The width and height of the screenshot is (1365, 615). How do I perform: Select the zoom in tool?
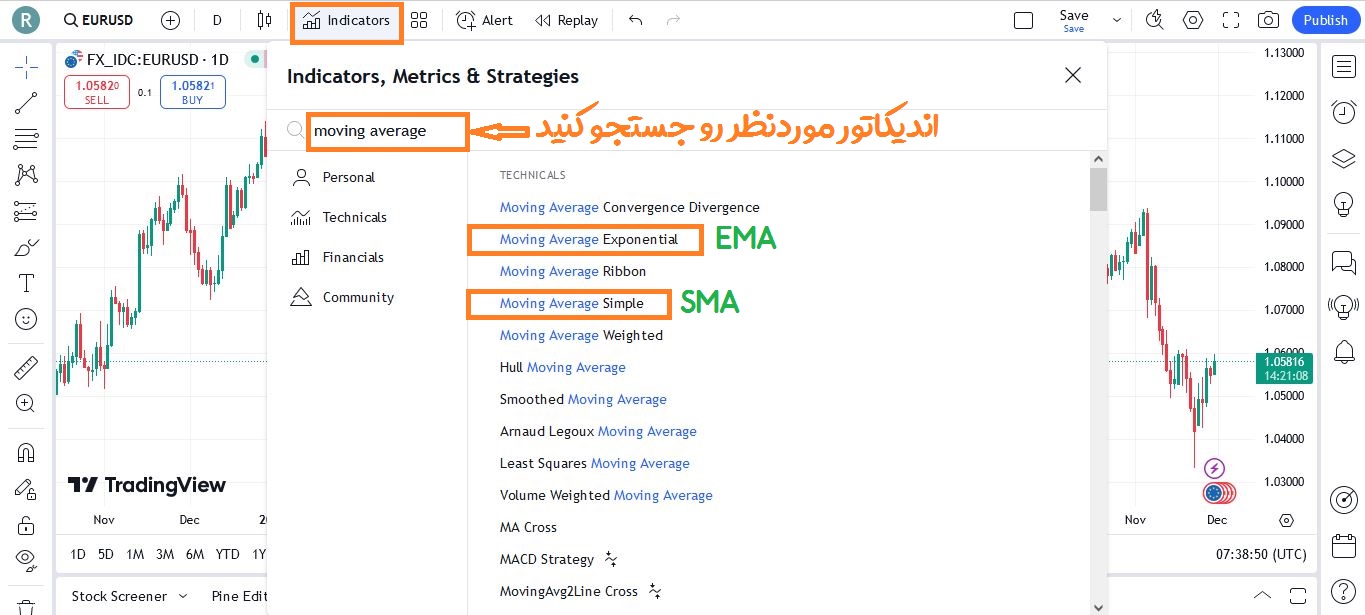[26, 404]
